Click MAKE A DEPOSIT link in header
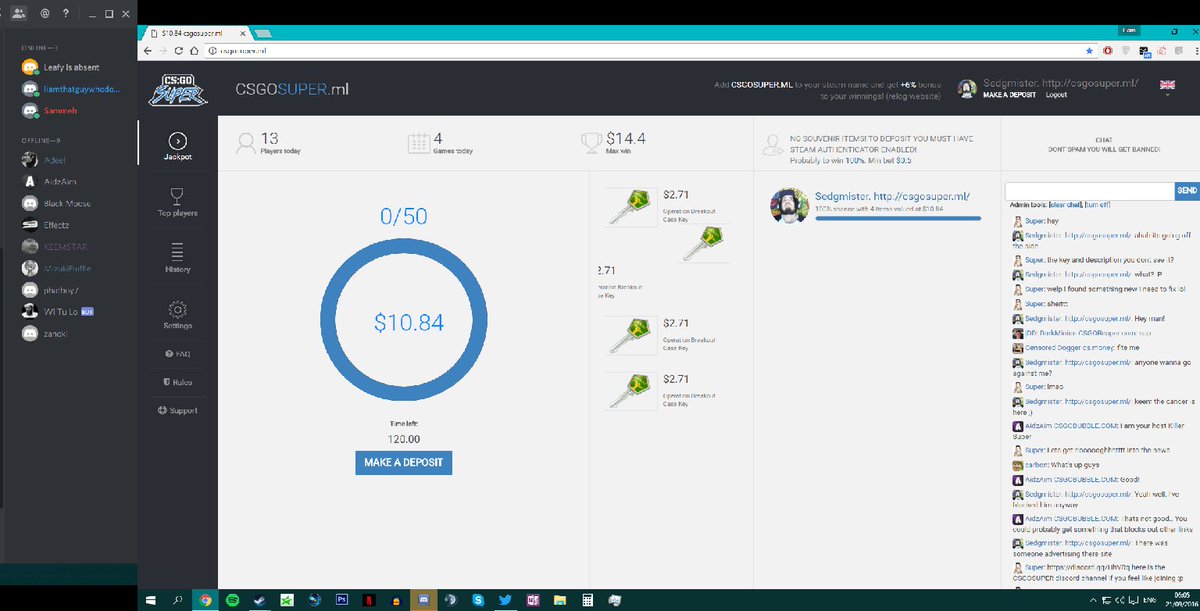This screenshot has width=1200, height=611. [x=1010, y=95]
